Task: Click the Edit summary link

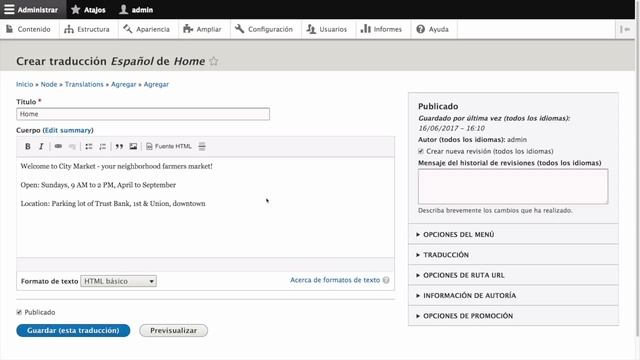Action: [68, 130]
